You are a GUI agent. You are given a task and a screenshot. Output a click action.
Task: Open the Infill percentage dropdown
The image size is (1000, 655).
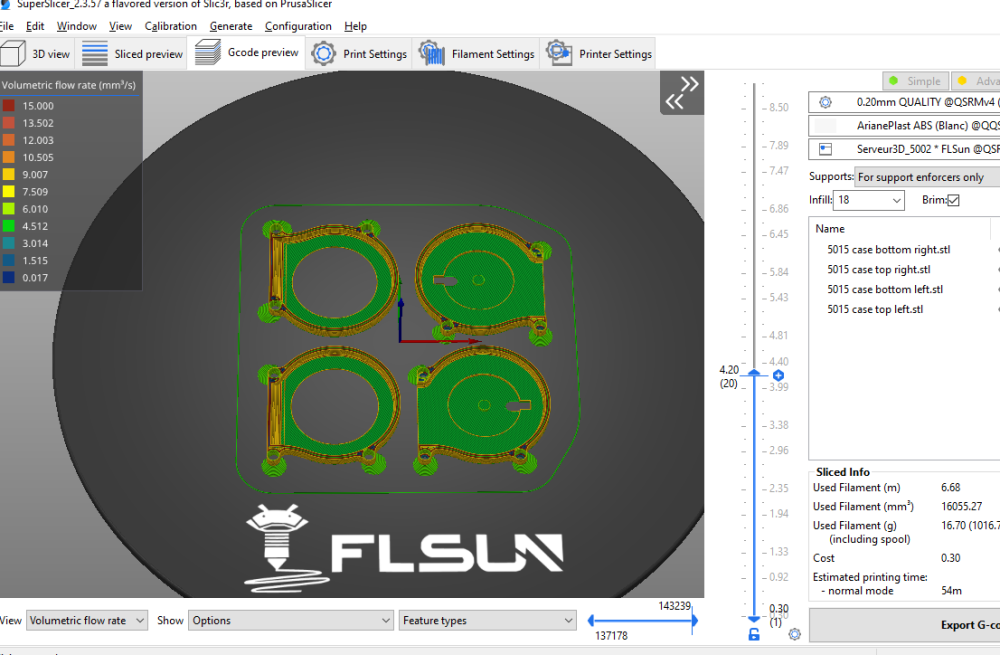click(869, 200)
